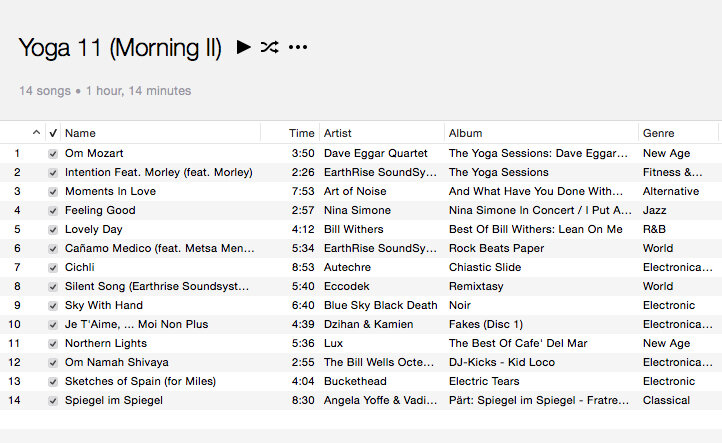This screenshot has width=722, height=443.
Task: Click album Chiastic Slide
Action: [x=485, y=267]
